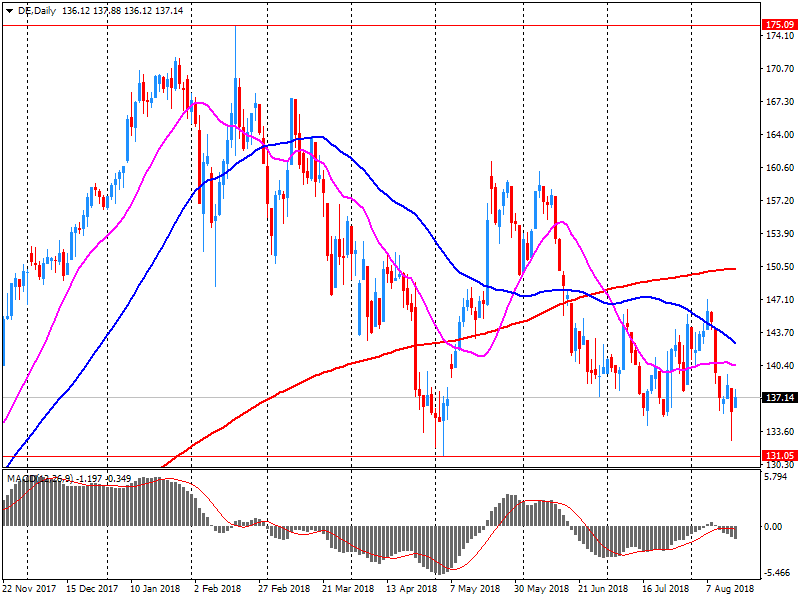Click the 22 Nov 2017 date label
The height and width of the screenshot is (600, 800).
pyautogui.click(x=29, y=589)
